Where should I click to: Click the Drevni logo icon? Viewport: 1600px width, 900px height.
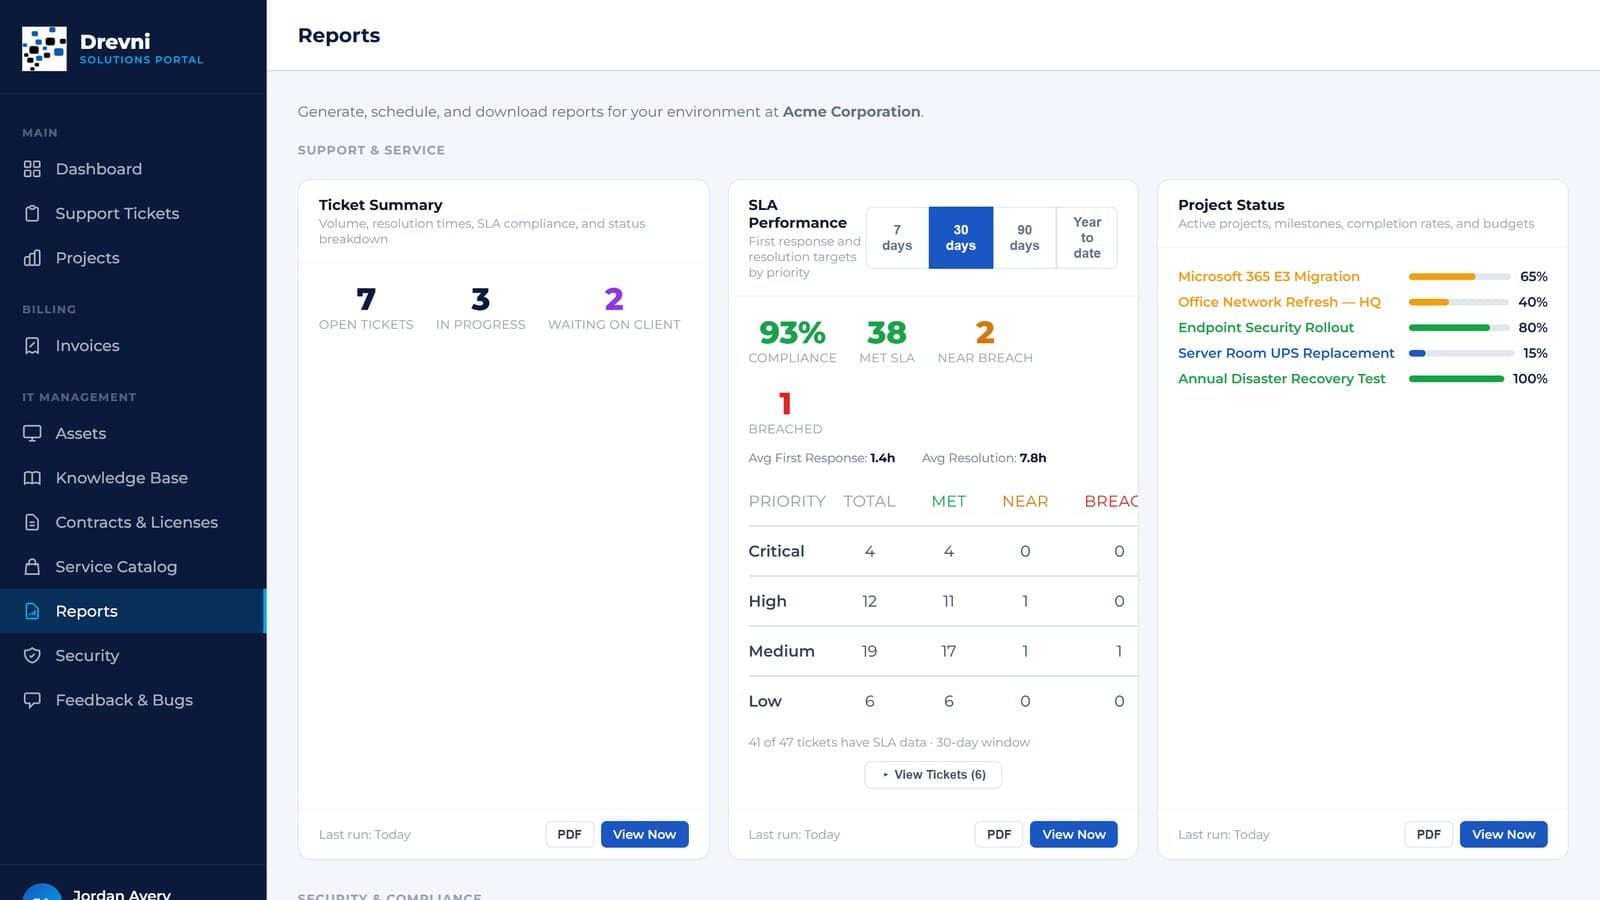[x=44, y=48]
